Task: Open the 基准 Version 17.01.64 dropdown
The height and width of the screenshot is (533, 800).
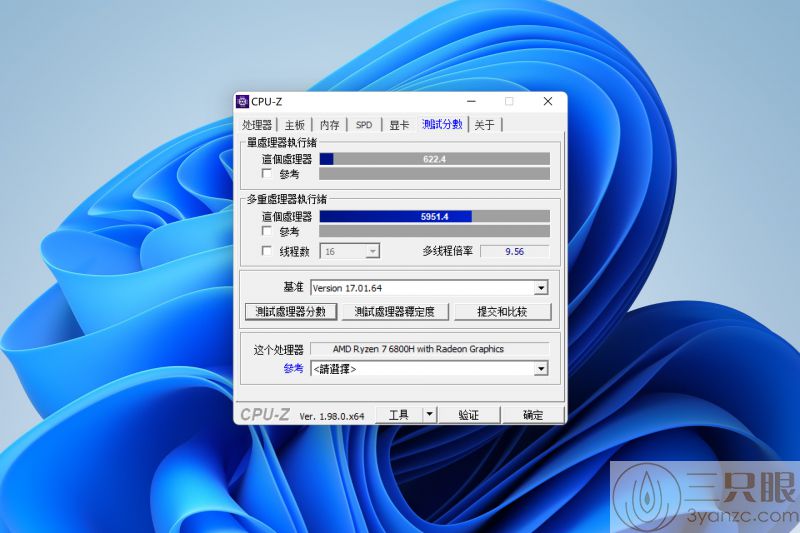Action: 541,288
